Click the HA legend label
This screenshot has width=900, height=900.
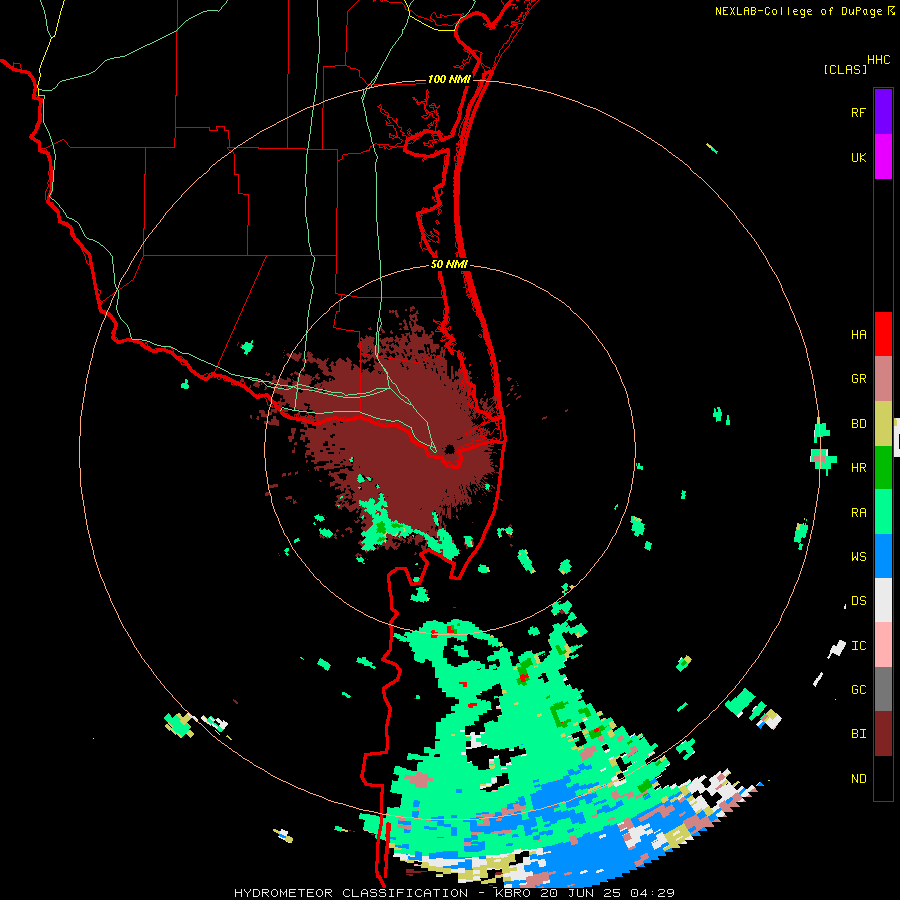[x=858, y=335]
